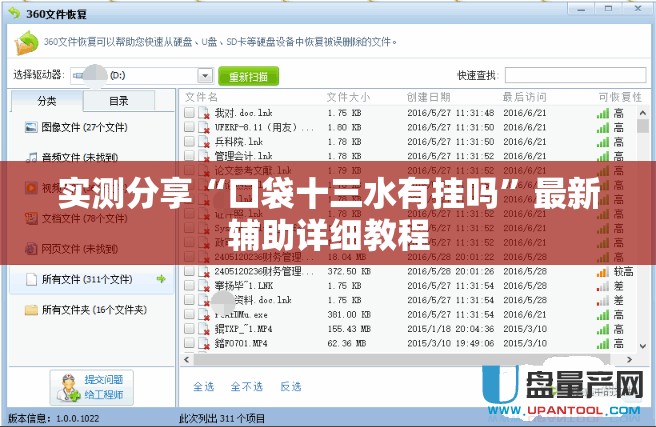Click the green arrow beside 所有文件

click(161, 279)
